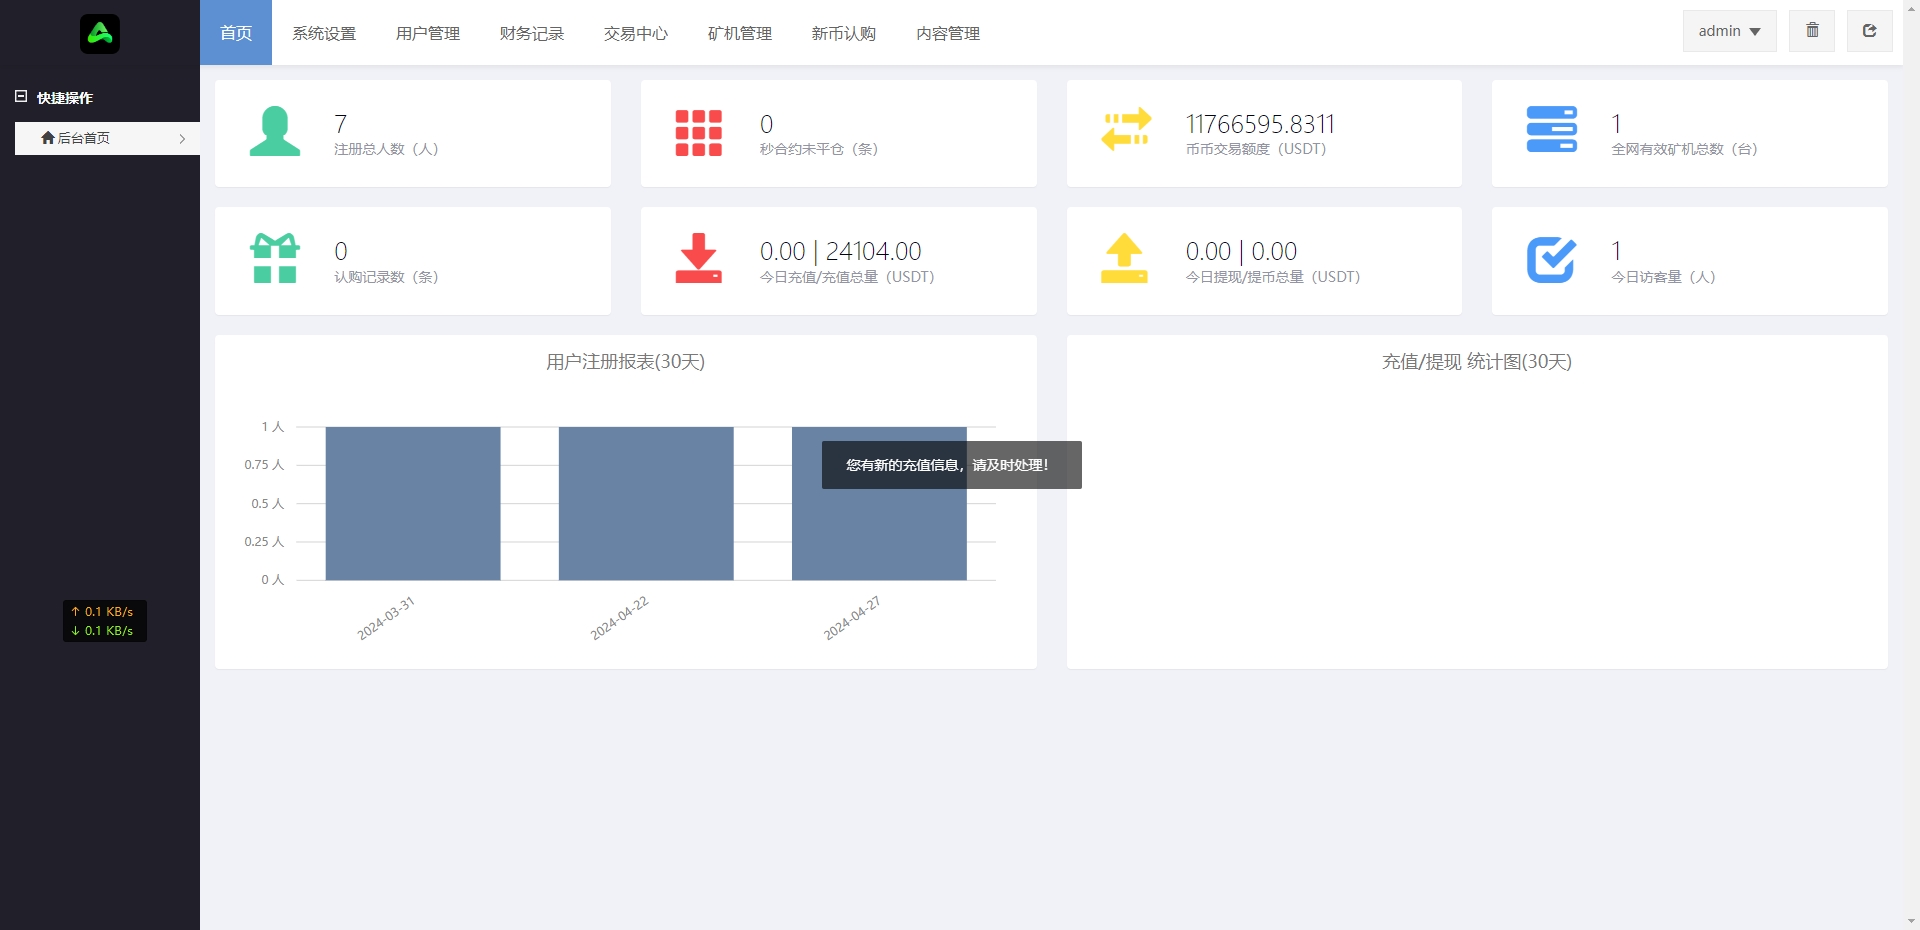The width and height of the screenshot is (1920, 930).
Task: Click the yellow exchange arrows icon
Action: click(x=1125, y=130)
